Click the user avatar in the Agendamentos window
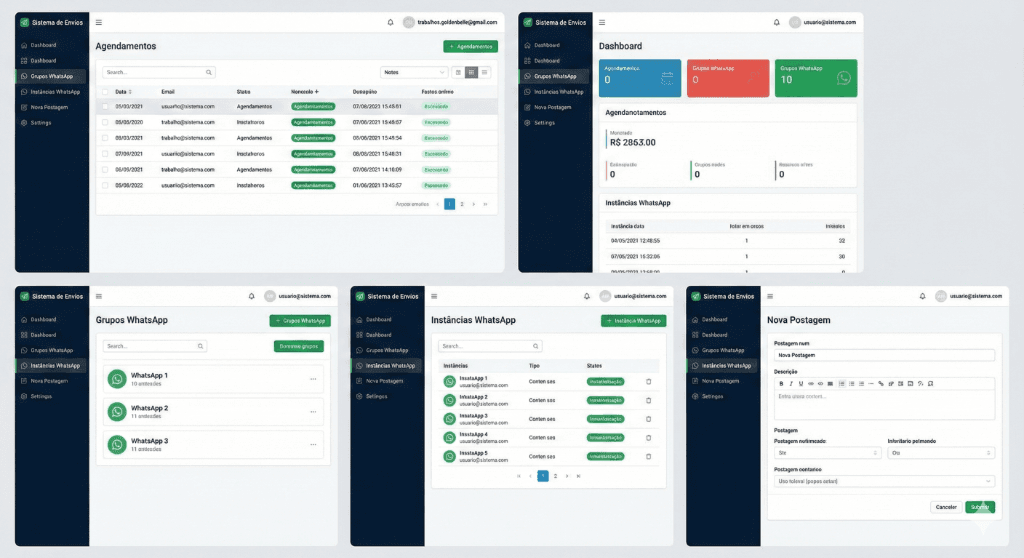Image resolution: width=1024 pixels, height=558 pixels. click(x=409, y=22)
